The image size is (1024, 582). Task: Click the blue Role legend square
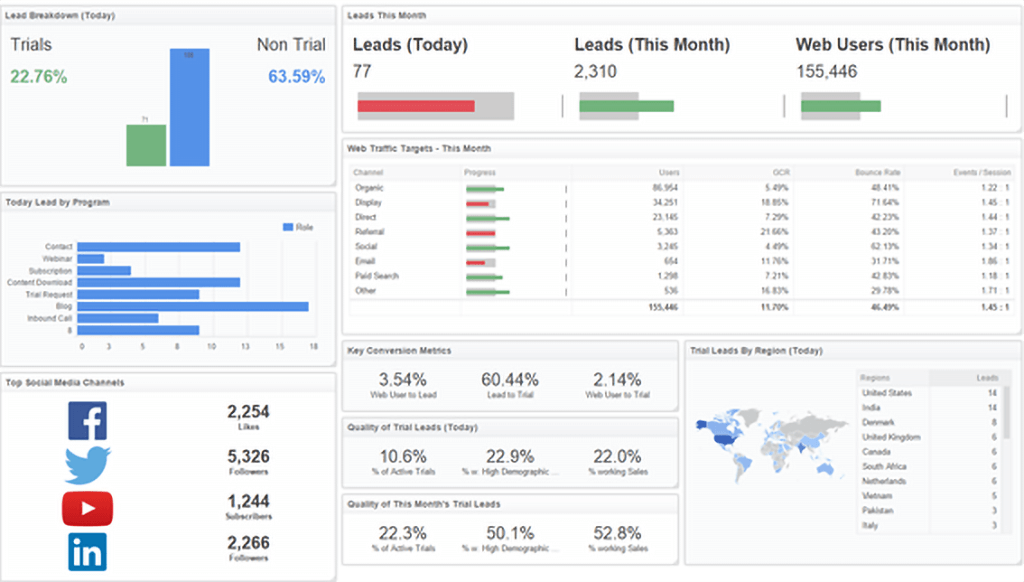pos(287,227)
